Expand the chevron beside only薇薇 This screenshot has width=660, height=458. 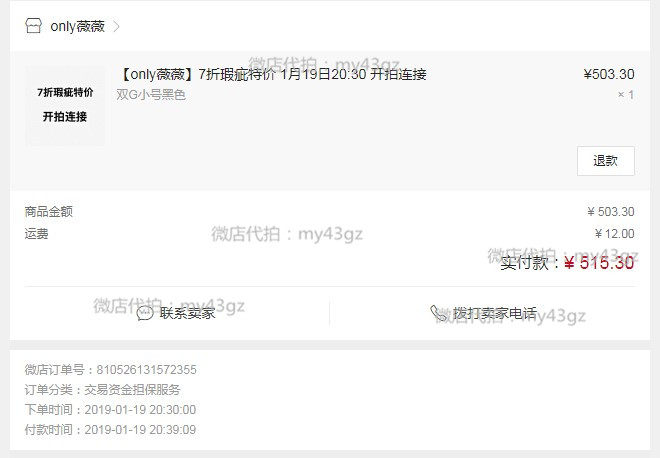point(117,27)
